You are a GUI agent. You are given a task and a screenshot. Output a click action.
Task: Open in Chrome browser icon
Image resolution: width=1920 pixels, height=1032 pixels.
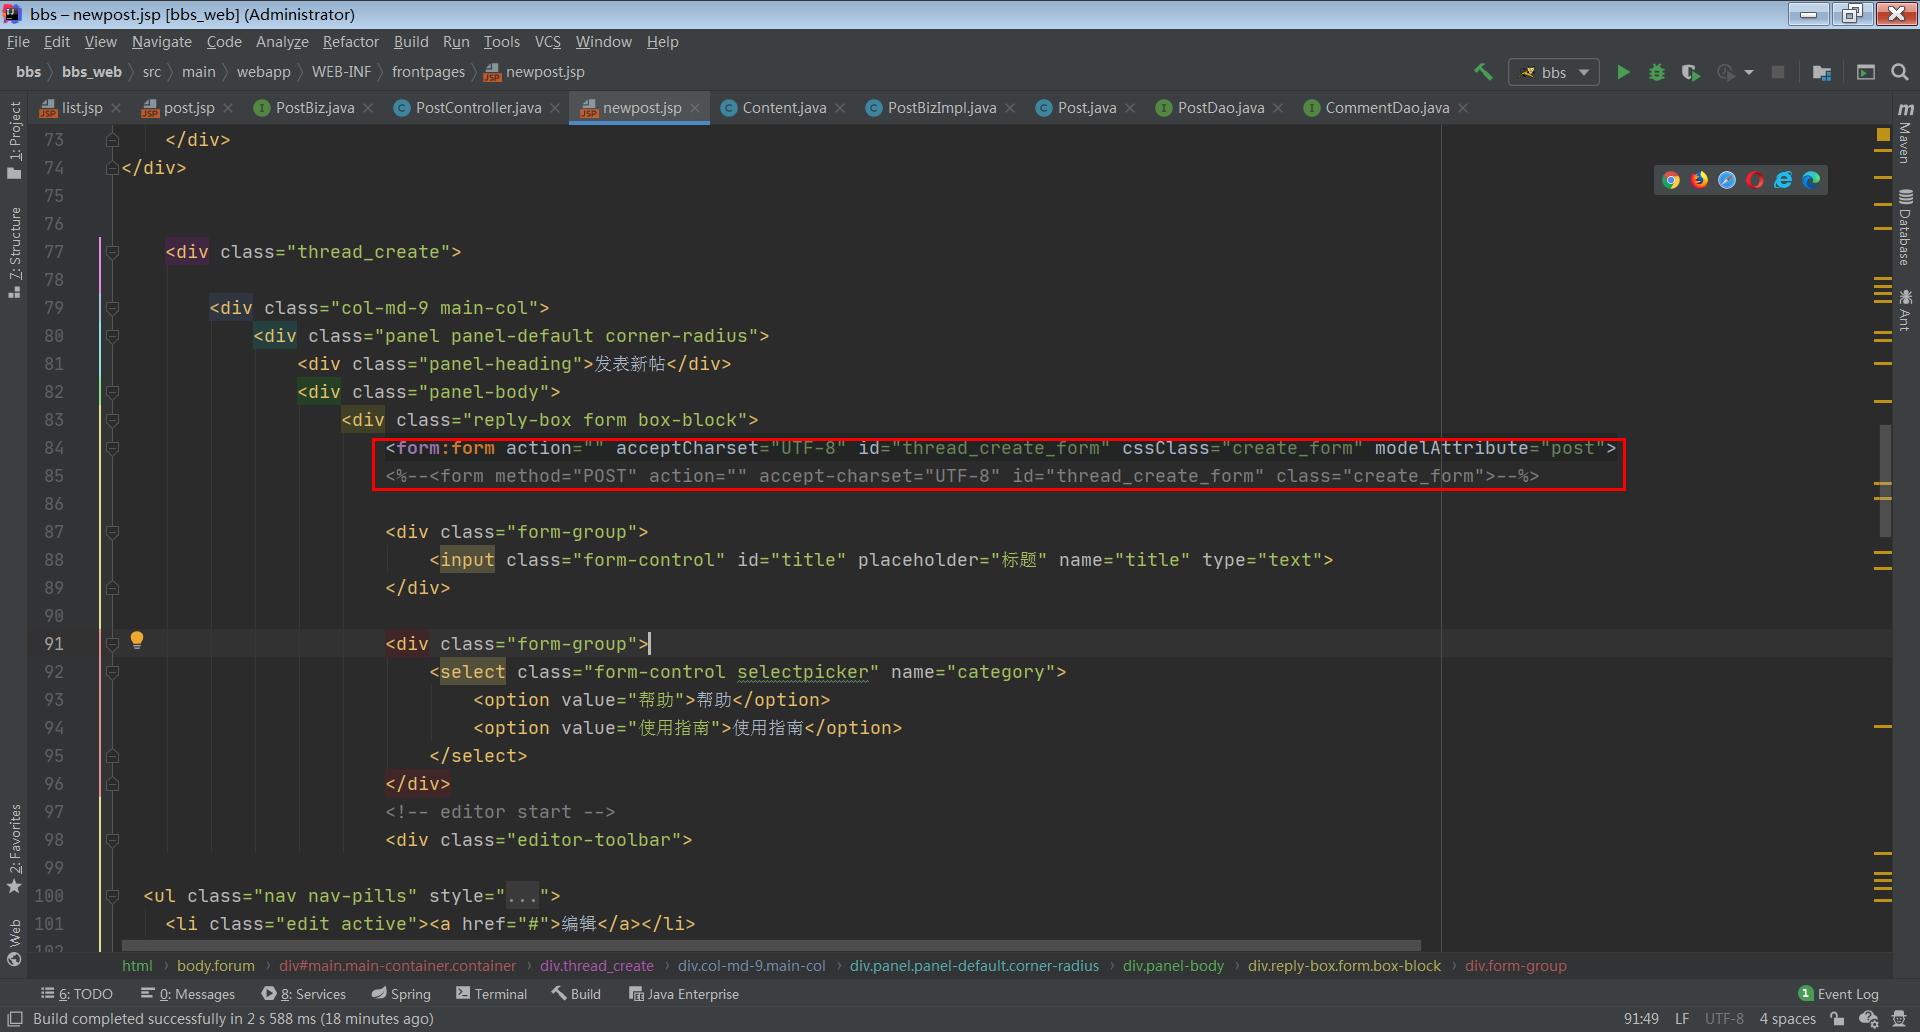[1671, 180]
